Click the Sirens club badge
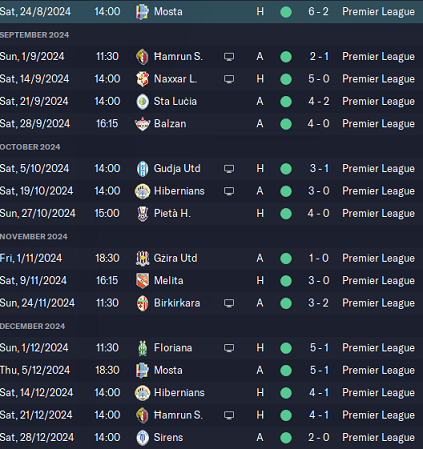Viewport: 423px width, 449px height. coord(143,438)
